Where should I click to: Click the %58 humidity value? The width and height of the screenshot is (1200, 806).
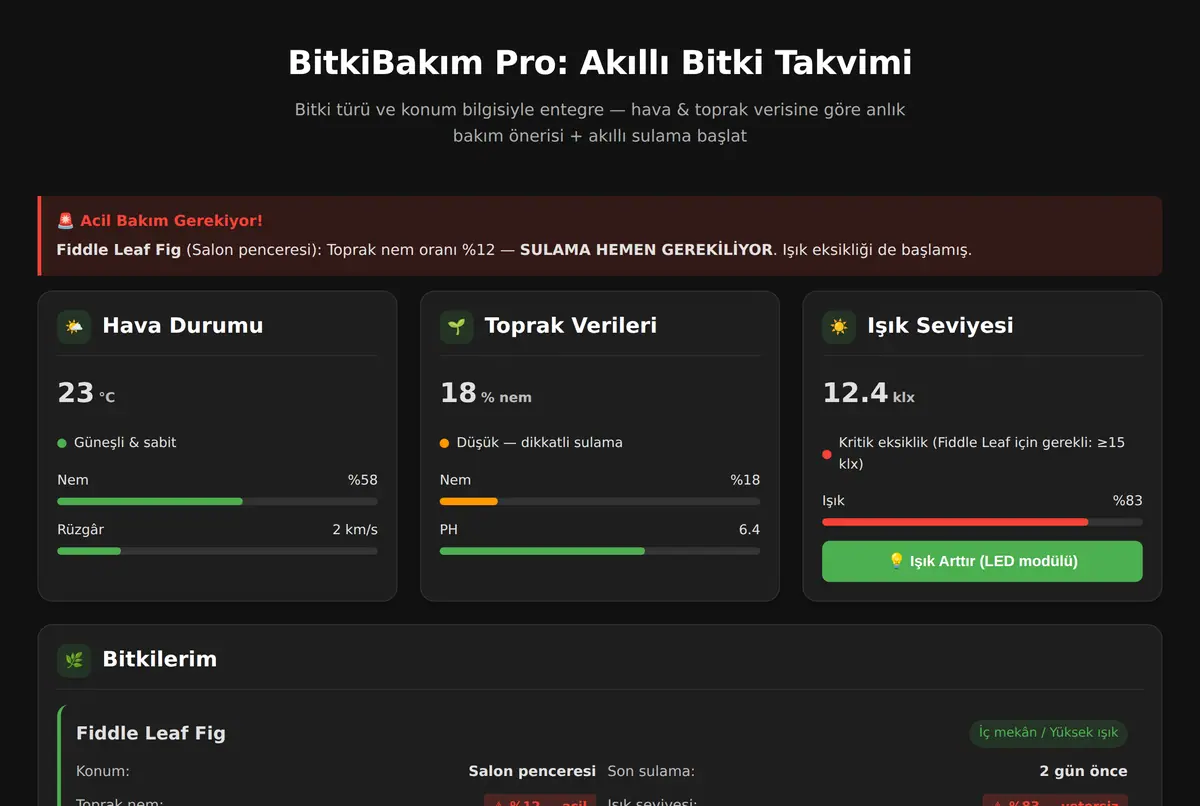click(362, 480)
